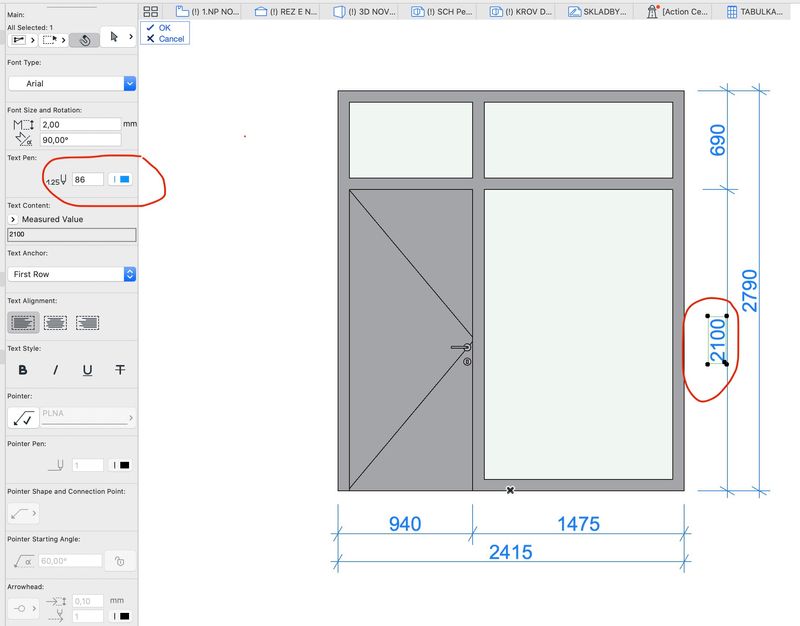Open the tab overview grid icon
The height and width of the screenshot is (626, 800).
(151, 11)
